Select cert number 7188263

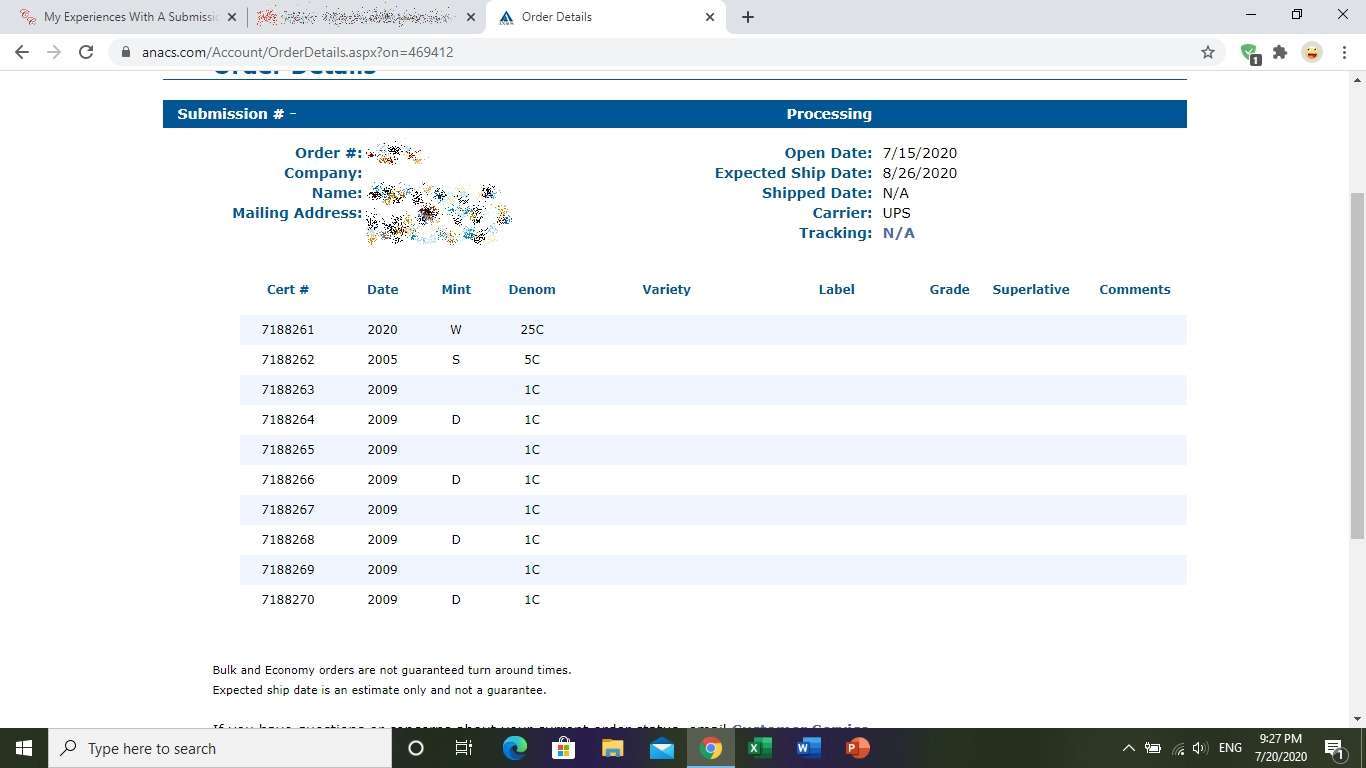point(288,389)
